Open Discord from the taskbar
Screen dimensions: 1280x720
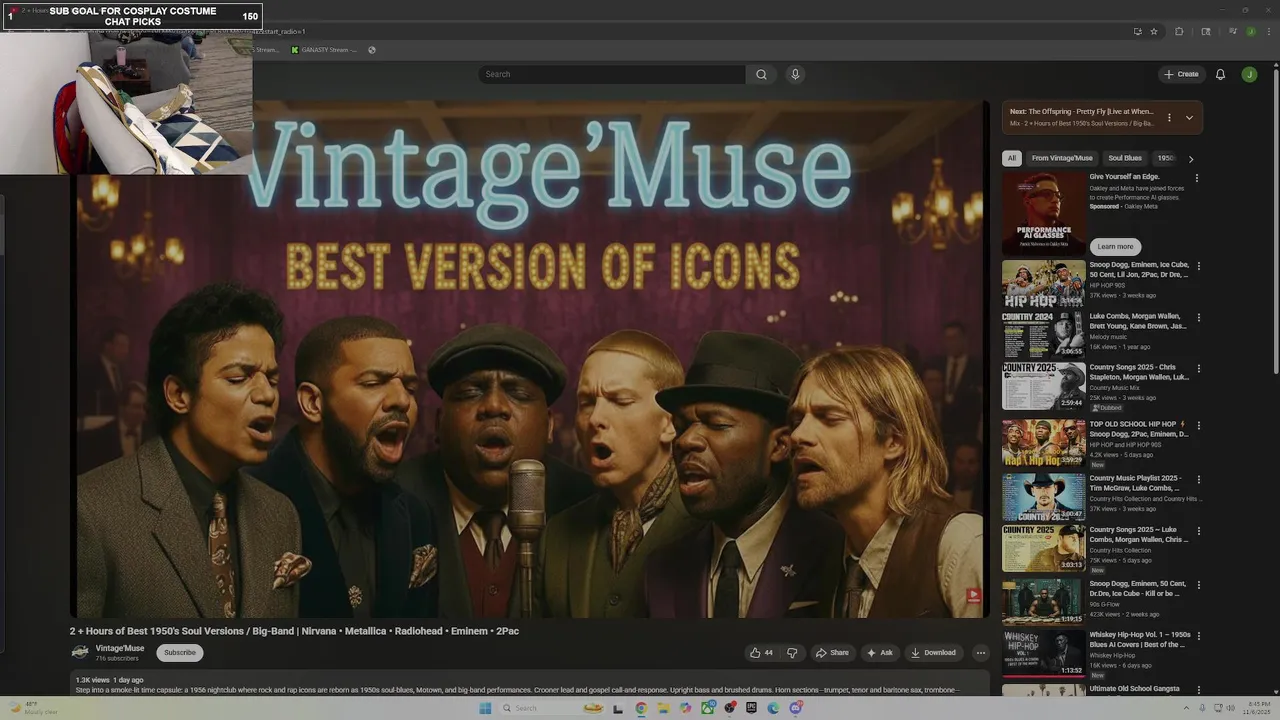795,708
